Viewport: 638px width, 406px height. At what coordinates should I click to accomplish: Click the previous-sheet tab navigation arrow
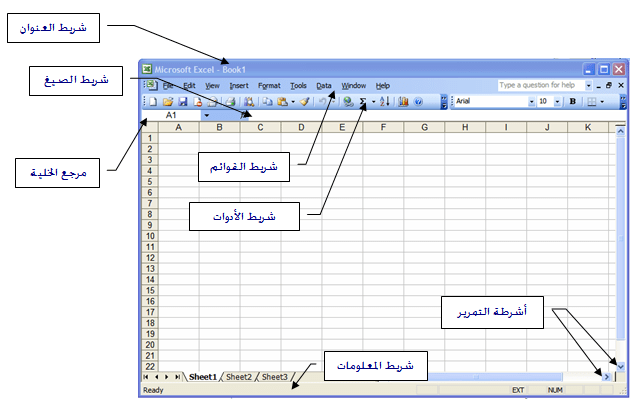[156, 377]
